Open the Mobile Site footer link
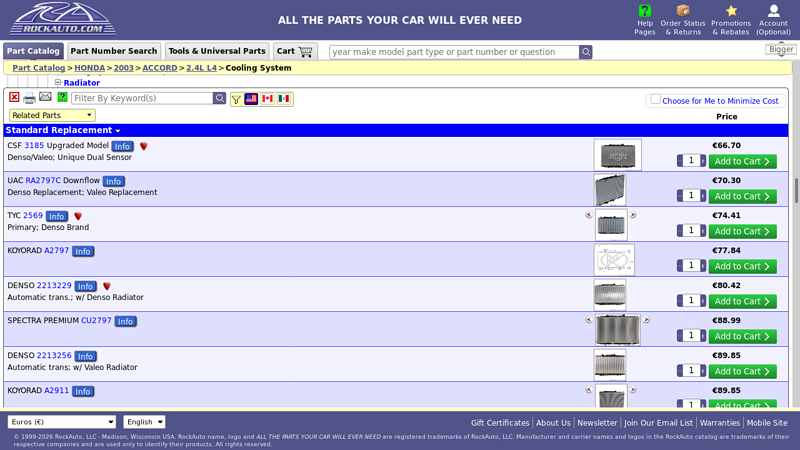 767,423
